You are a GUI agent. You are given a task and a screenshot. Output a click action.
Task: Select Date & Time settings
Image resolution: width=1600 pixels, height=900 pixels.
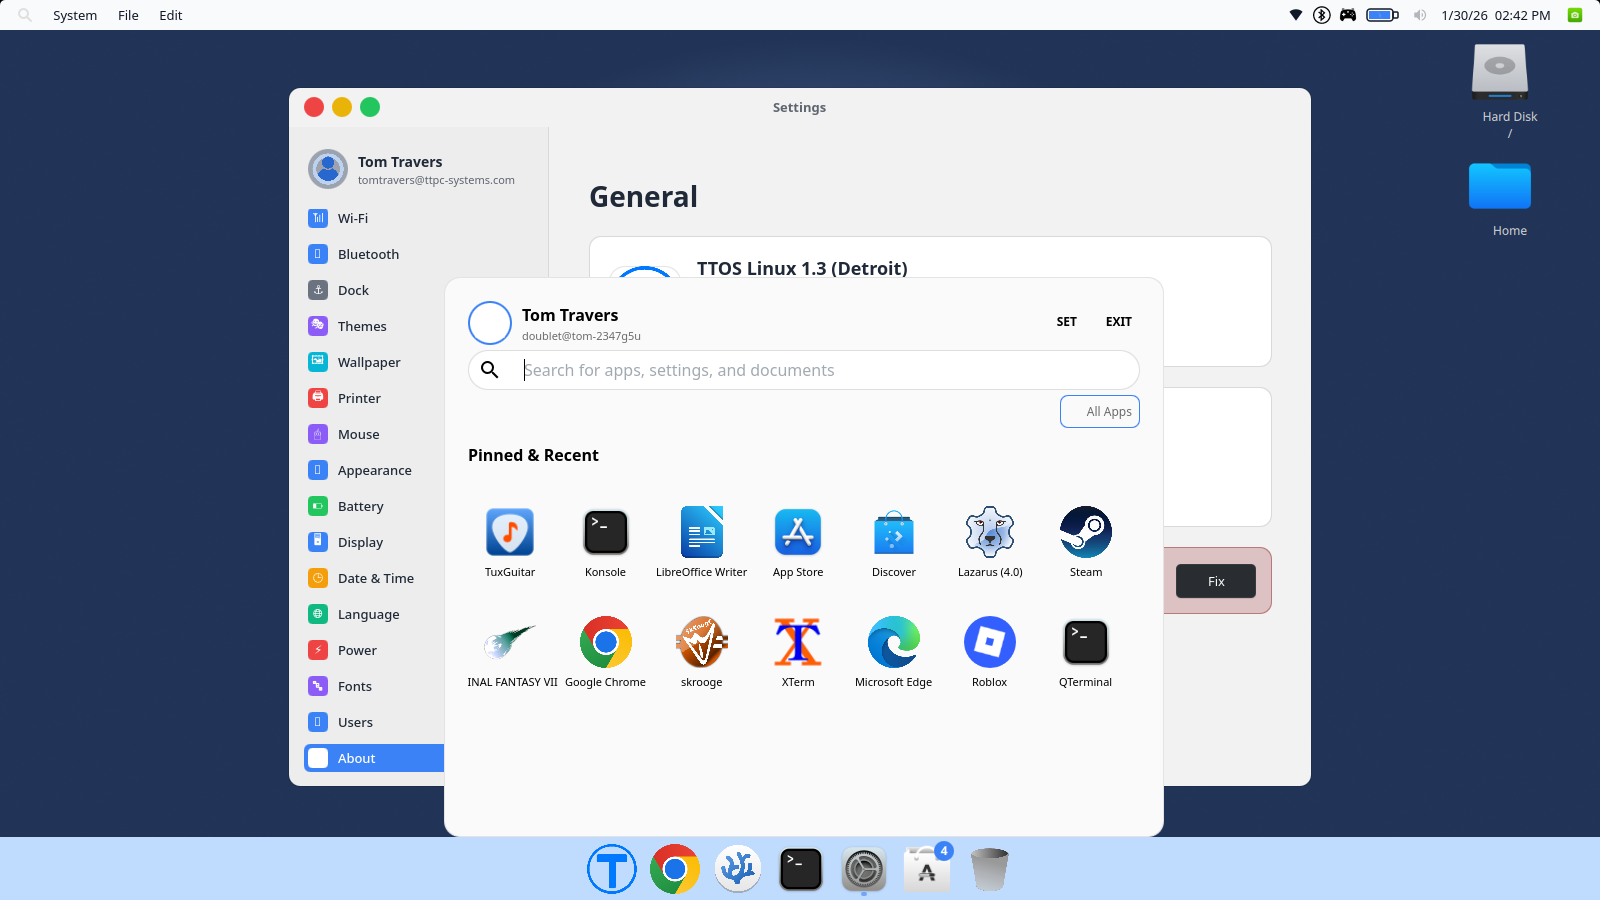tap(374, 578)
